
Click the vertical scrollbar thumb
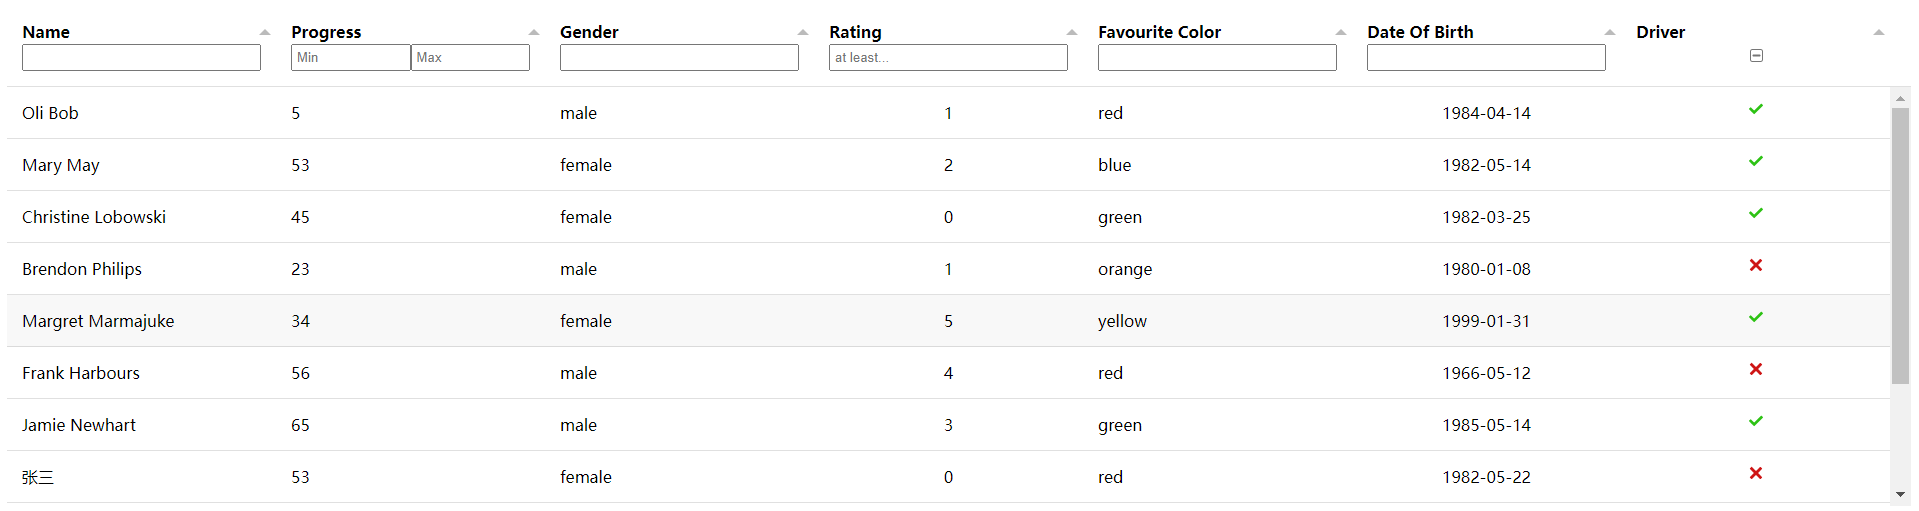tap(1900, 245)
